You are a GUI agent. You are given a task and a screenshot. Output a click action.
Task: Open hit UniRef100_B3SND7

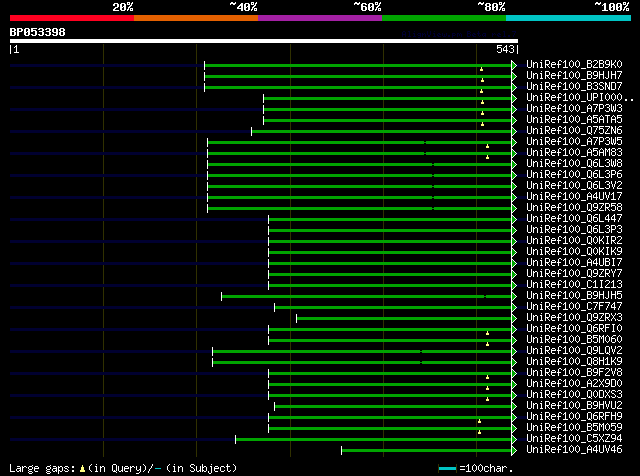574,87
